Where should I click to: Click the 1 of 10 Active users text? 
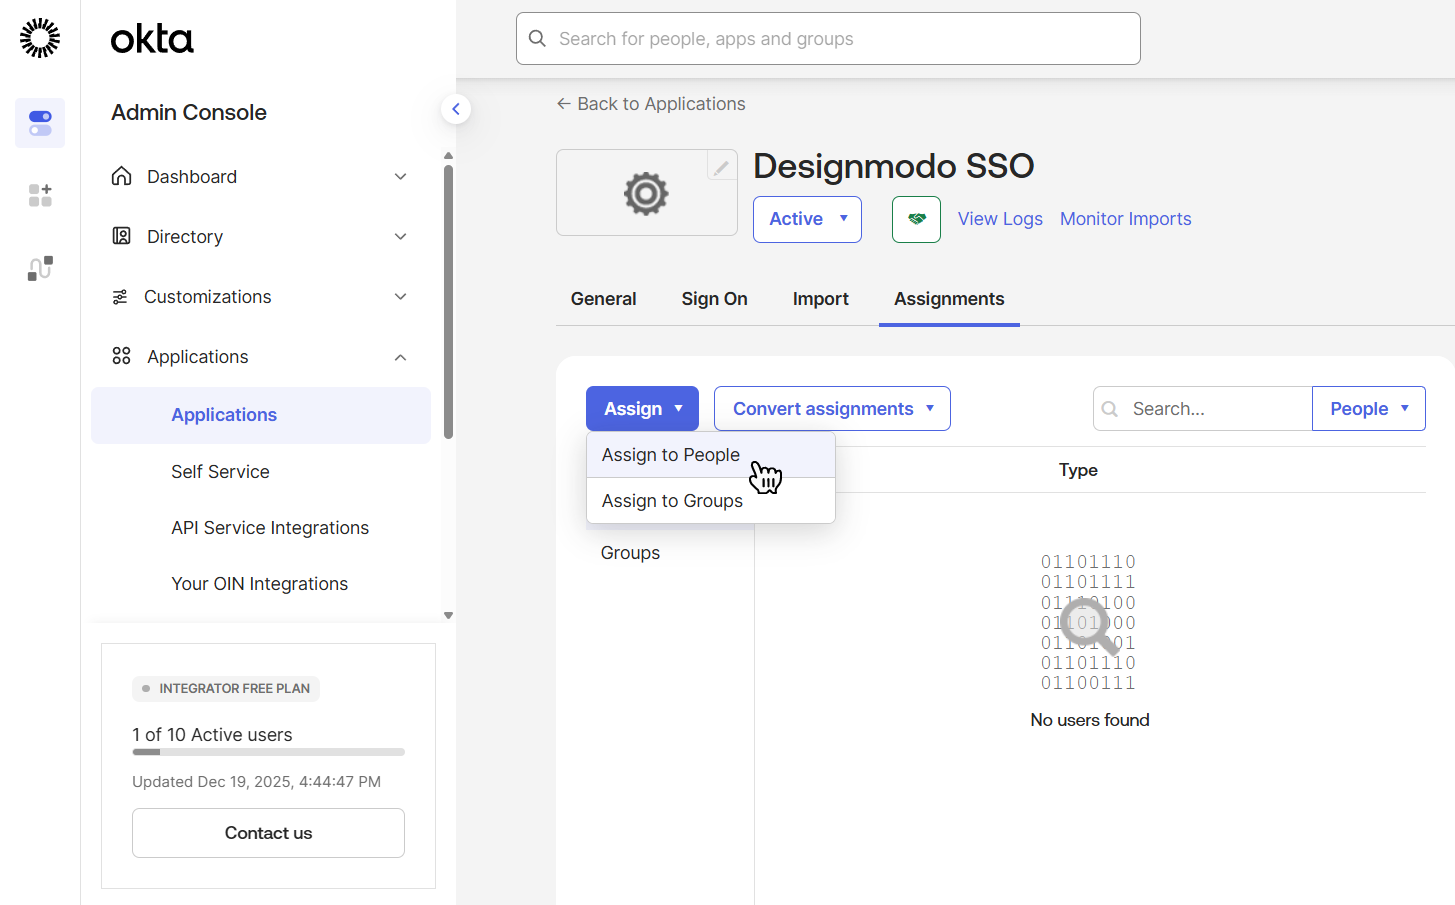(x=212, y=735)
